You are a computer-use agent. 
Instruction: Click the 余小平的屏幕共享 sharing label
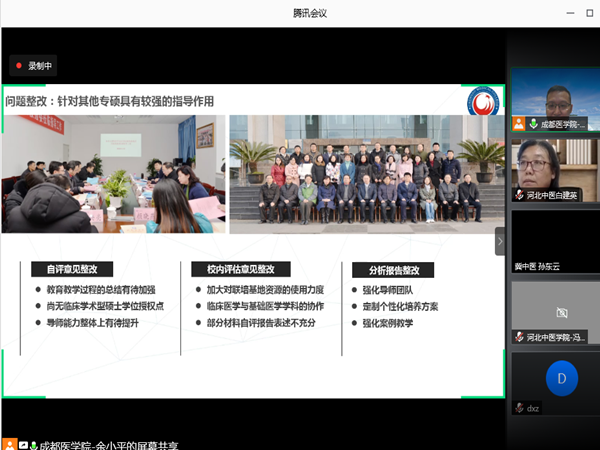click(x=110, y=444)
